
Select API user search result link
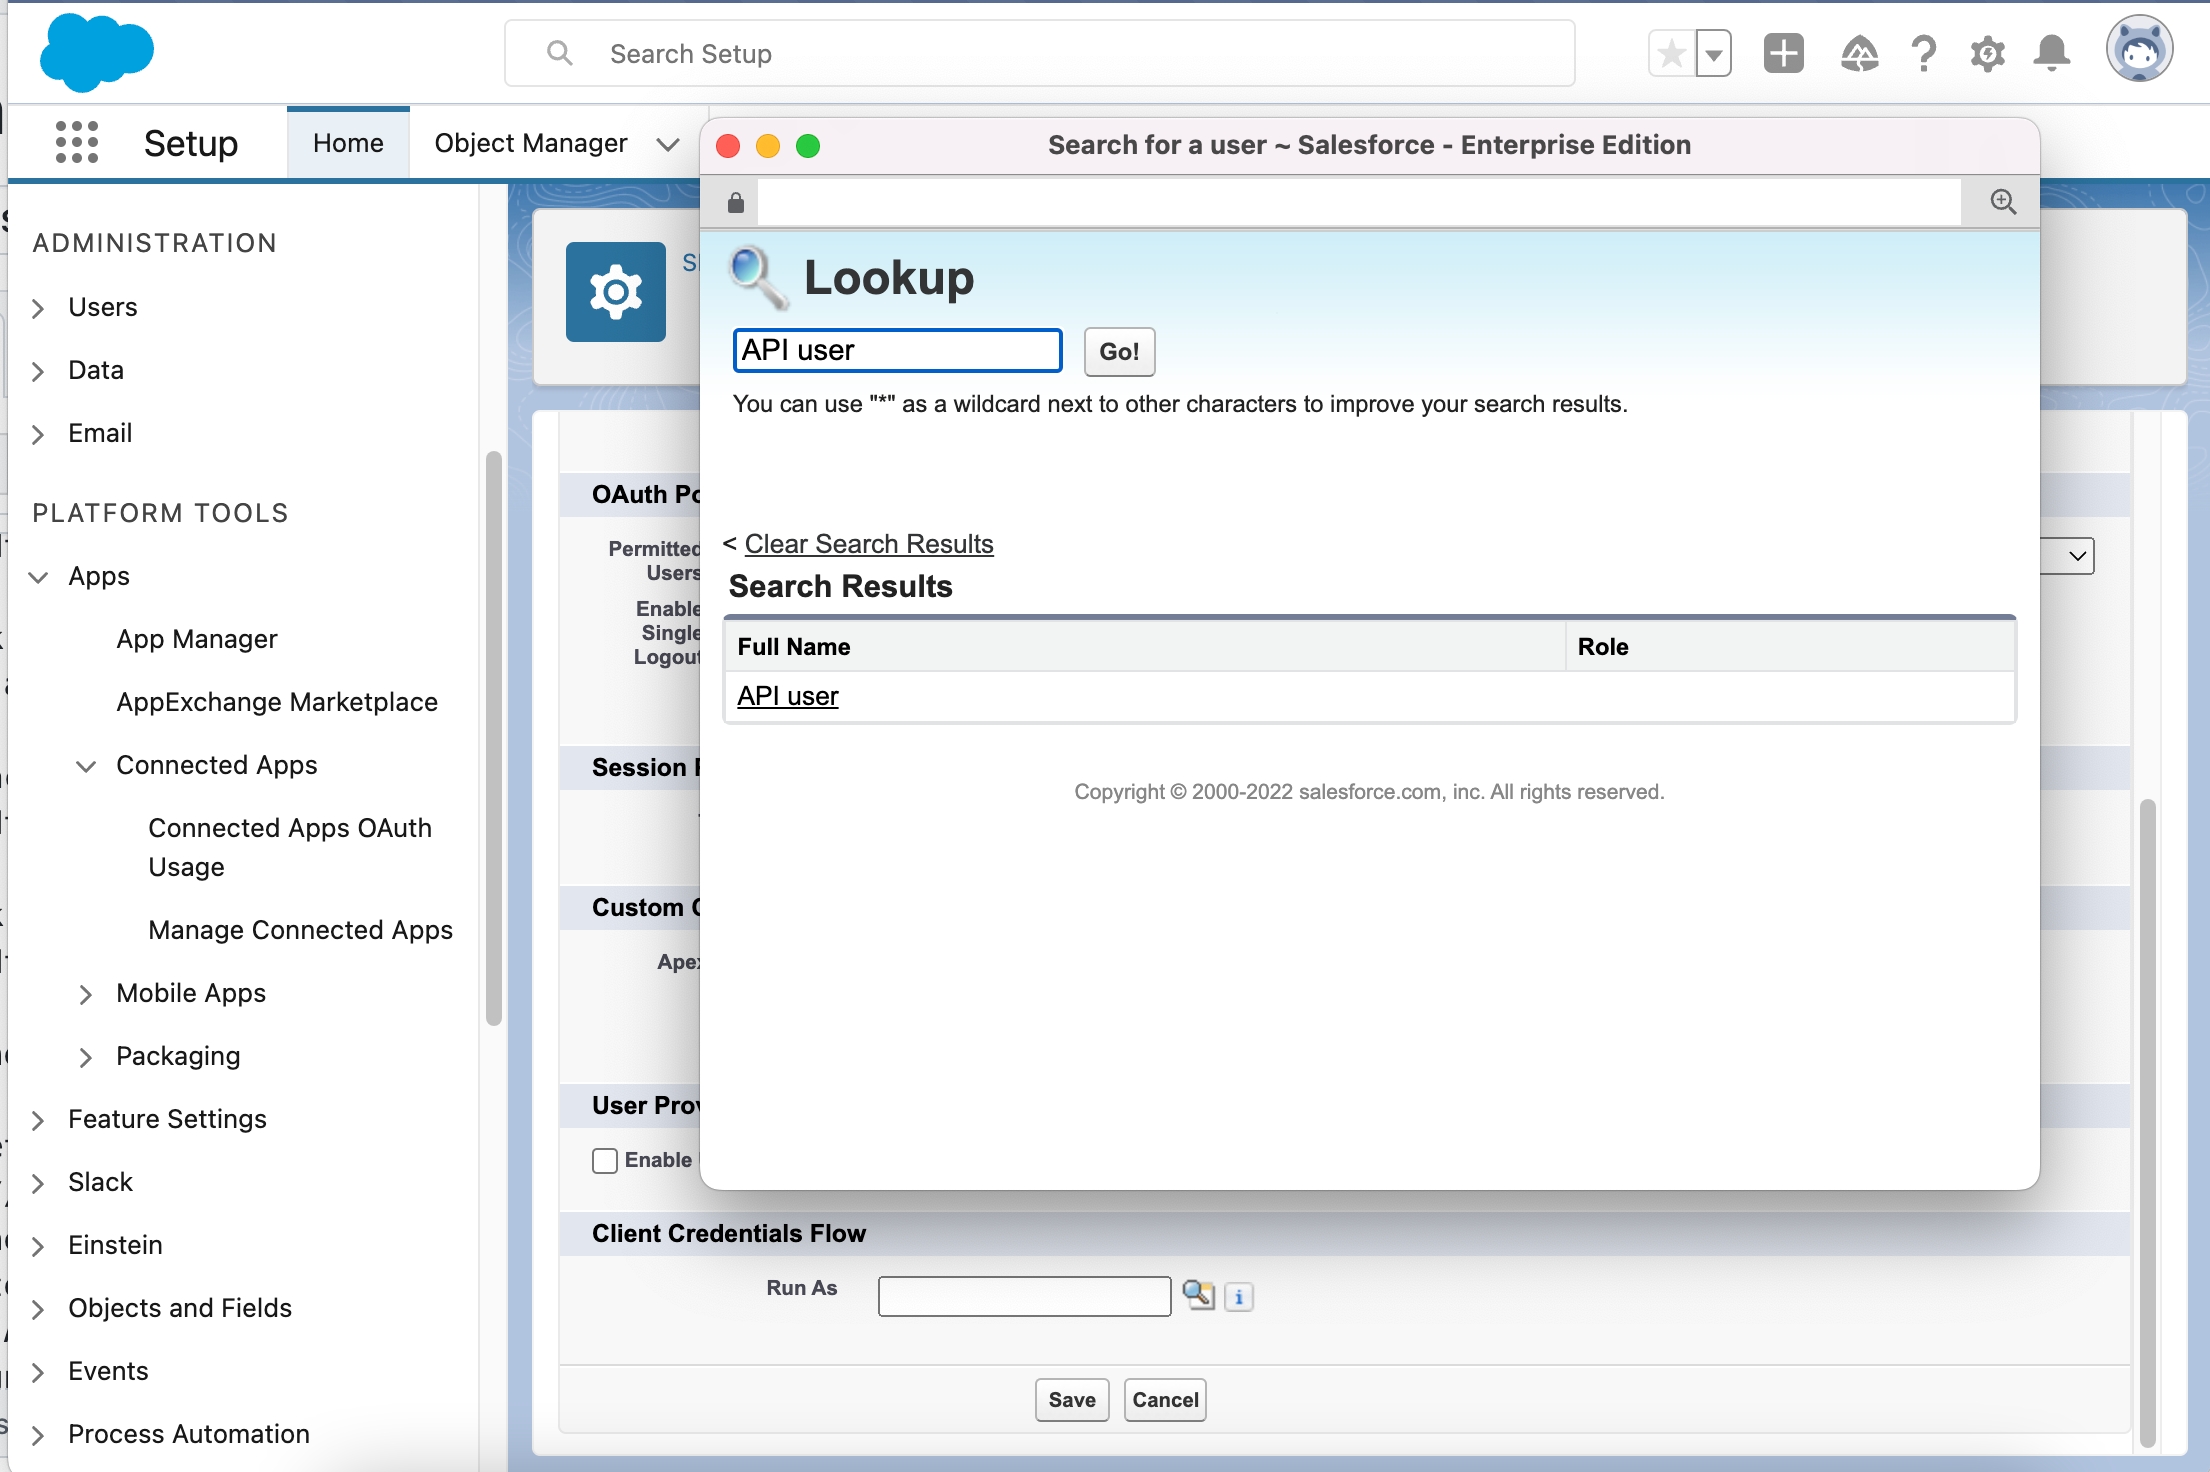click(x=788, y=696)
